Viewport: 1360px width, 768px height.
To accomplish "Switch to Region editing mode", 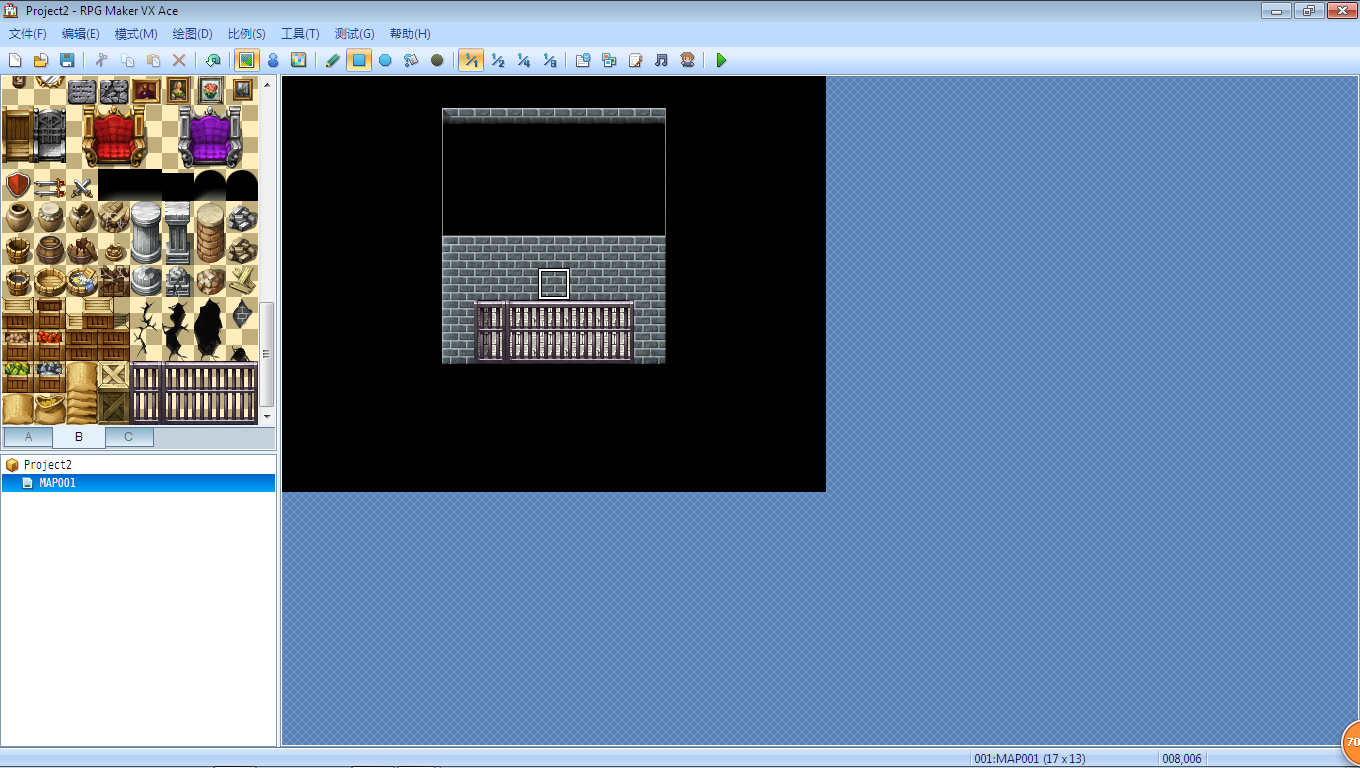I will (x=298, y=60).
